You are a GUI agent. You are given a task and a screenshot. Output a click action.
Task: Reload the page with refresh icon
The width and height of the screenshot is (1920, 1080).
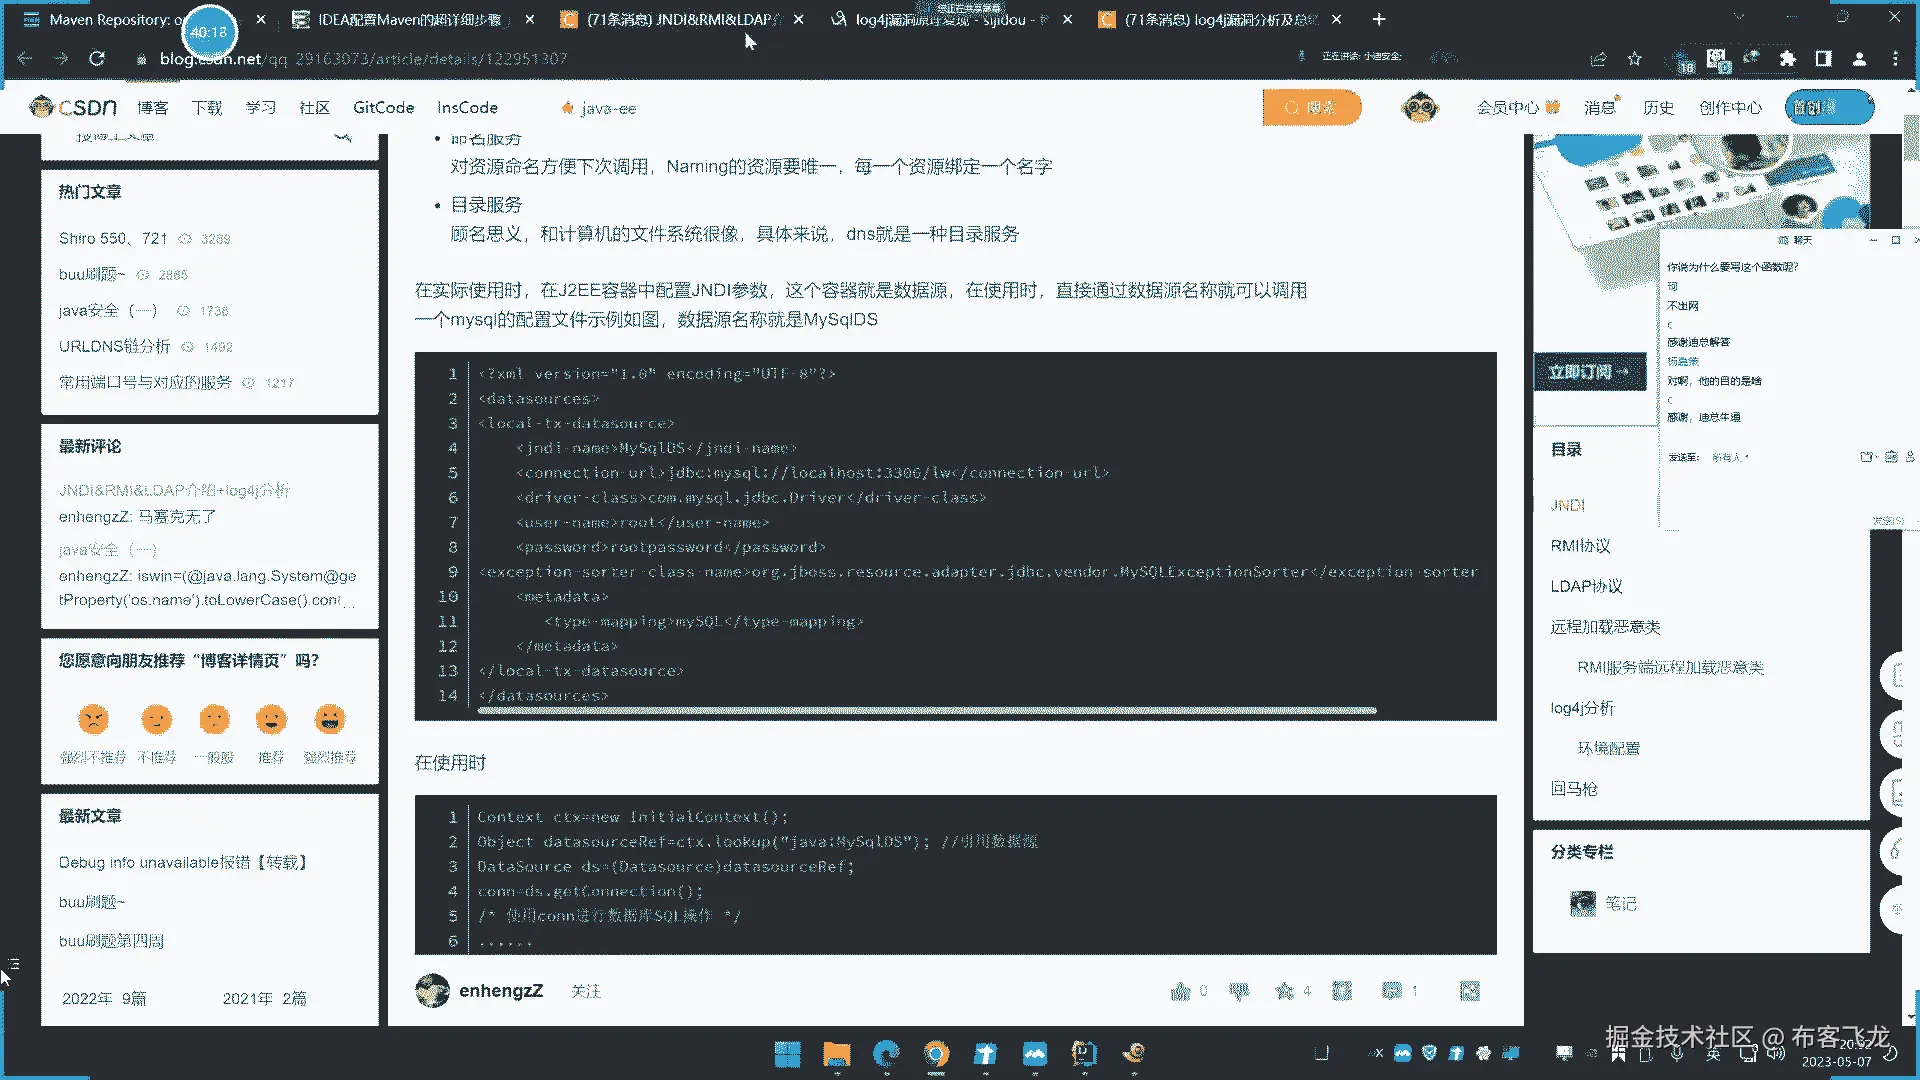[x=97, y=59]
